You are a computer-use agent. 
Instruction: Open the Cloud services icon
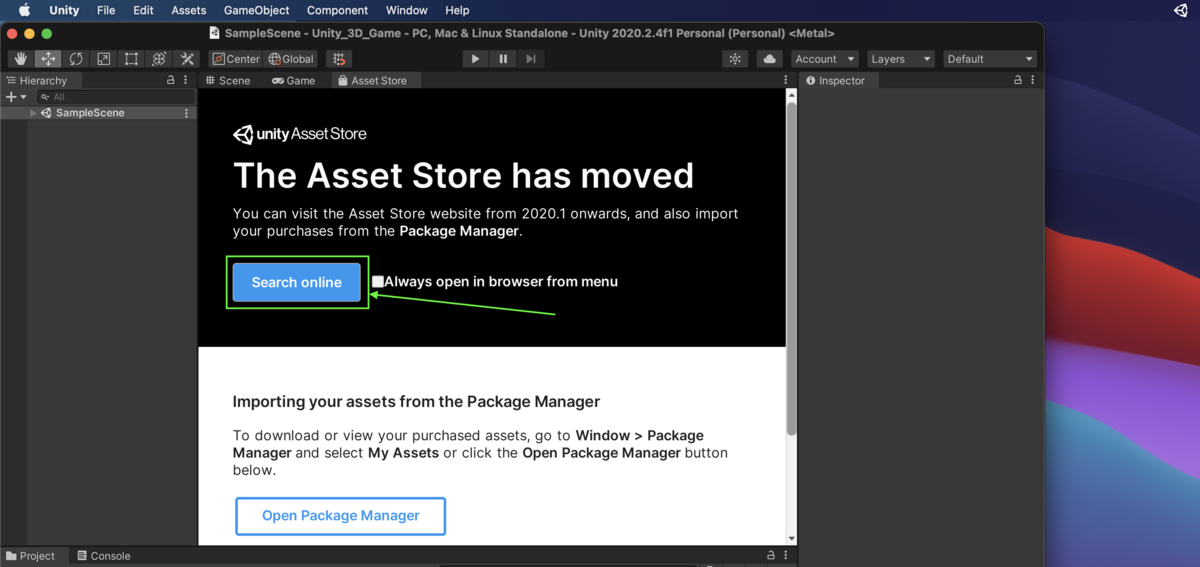pyautogui.click(x=769, y=59)
